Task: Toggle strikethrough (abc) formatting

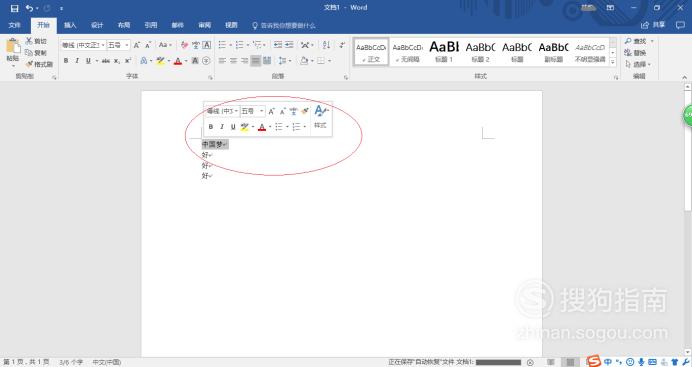Action: pyautogui.click(x=105, y=61)
